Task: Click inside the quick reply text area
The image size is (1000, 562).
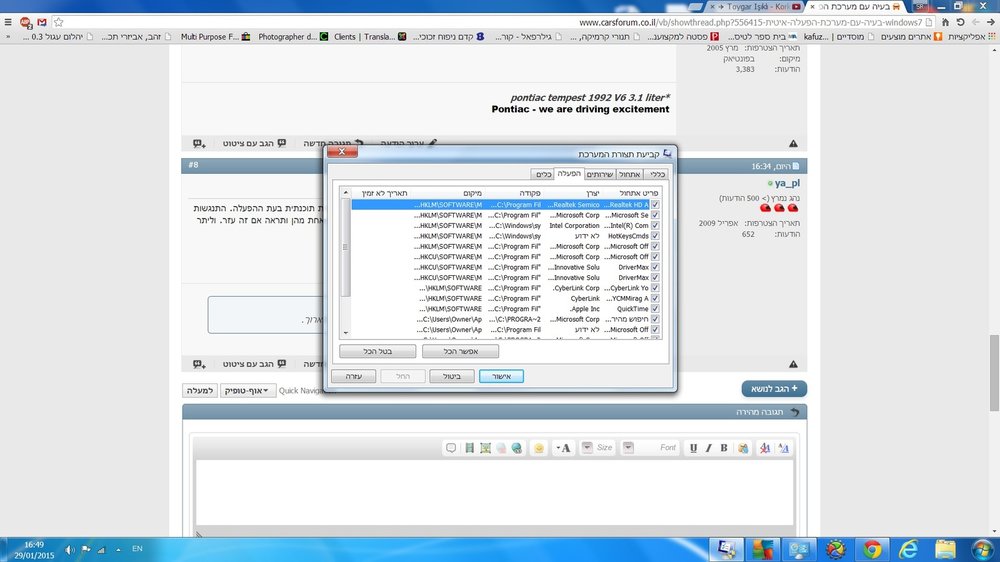Action: 495,492
